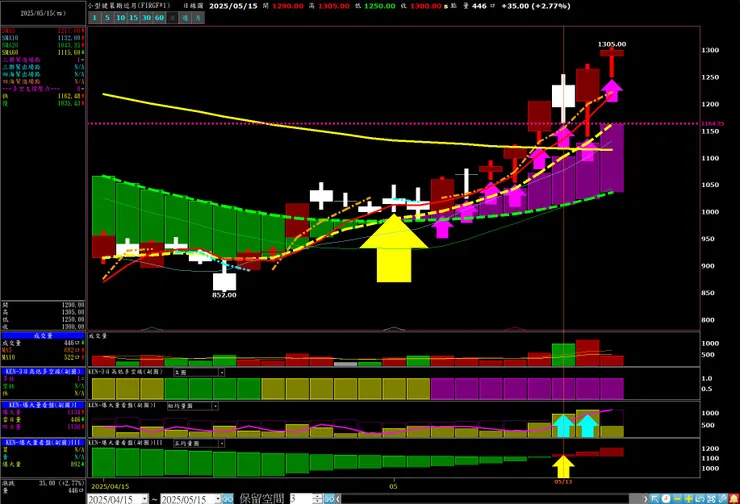Select the arrow pointer tool icon

[655, 499]
